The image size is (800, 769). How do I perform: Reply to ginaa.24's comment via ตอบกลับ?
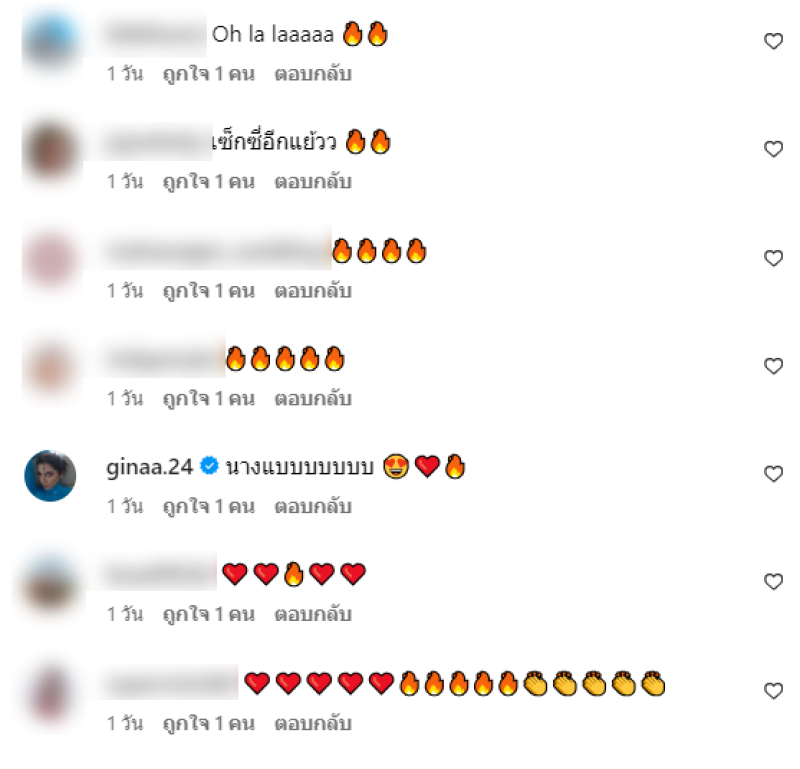point(313,507)
